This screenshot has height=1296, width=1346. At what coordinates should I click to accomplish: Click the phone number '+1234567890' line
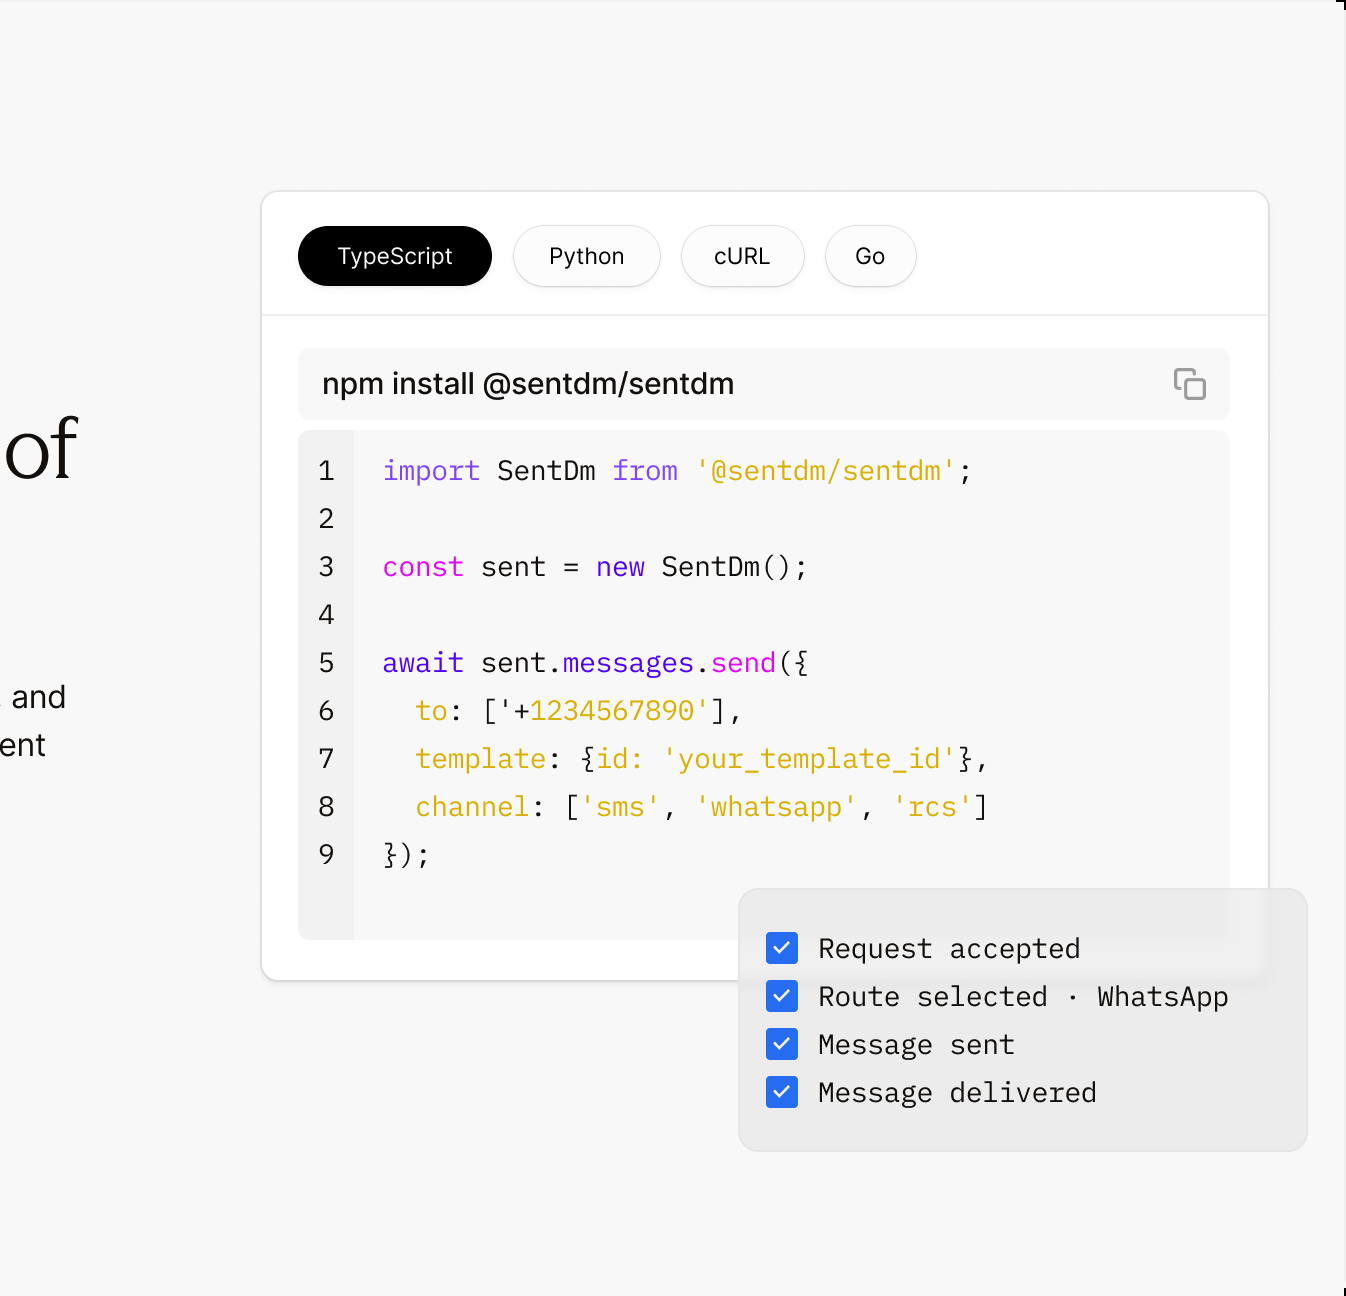click(578, 711)
